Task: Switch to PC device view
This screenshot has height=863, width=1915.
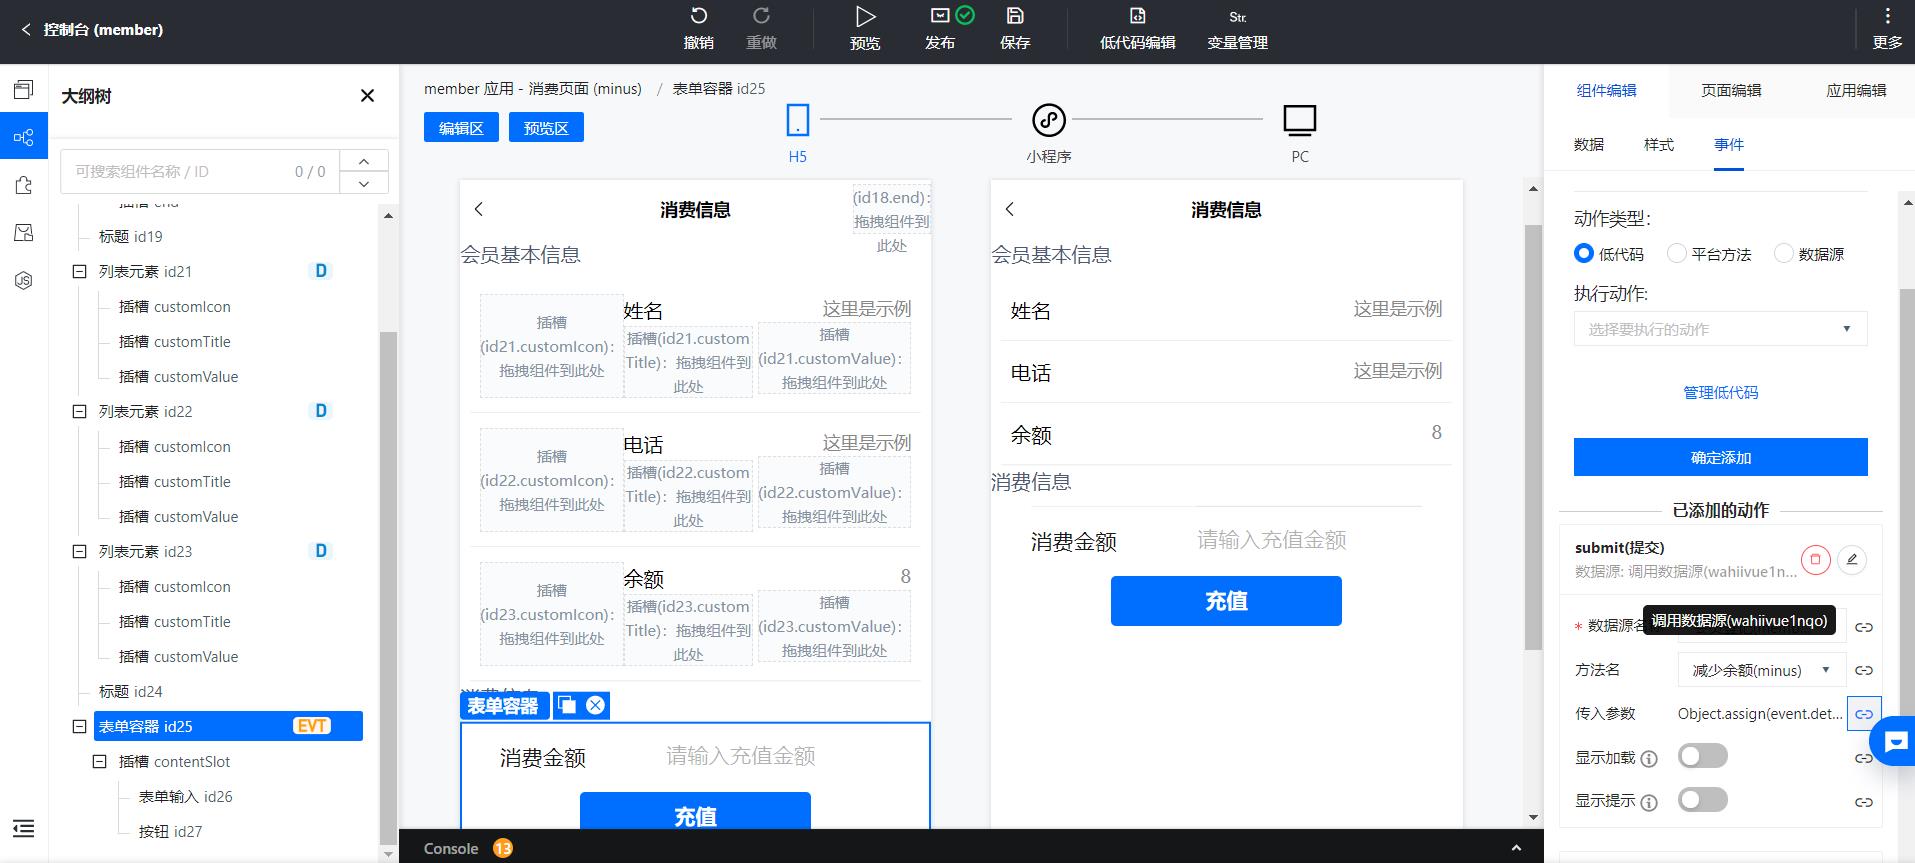Action: pos(1299,133)
